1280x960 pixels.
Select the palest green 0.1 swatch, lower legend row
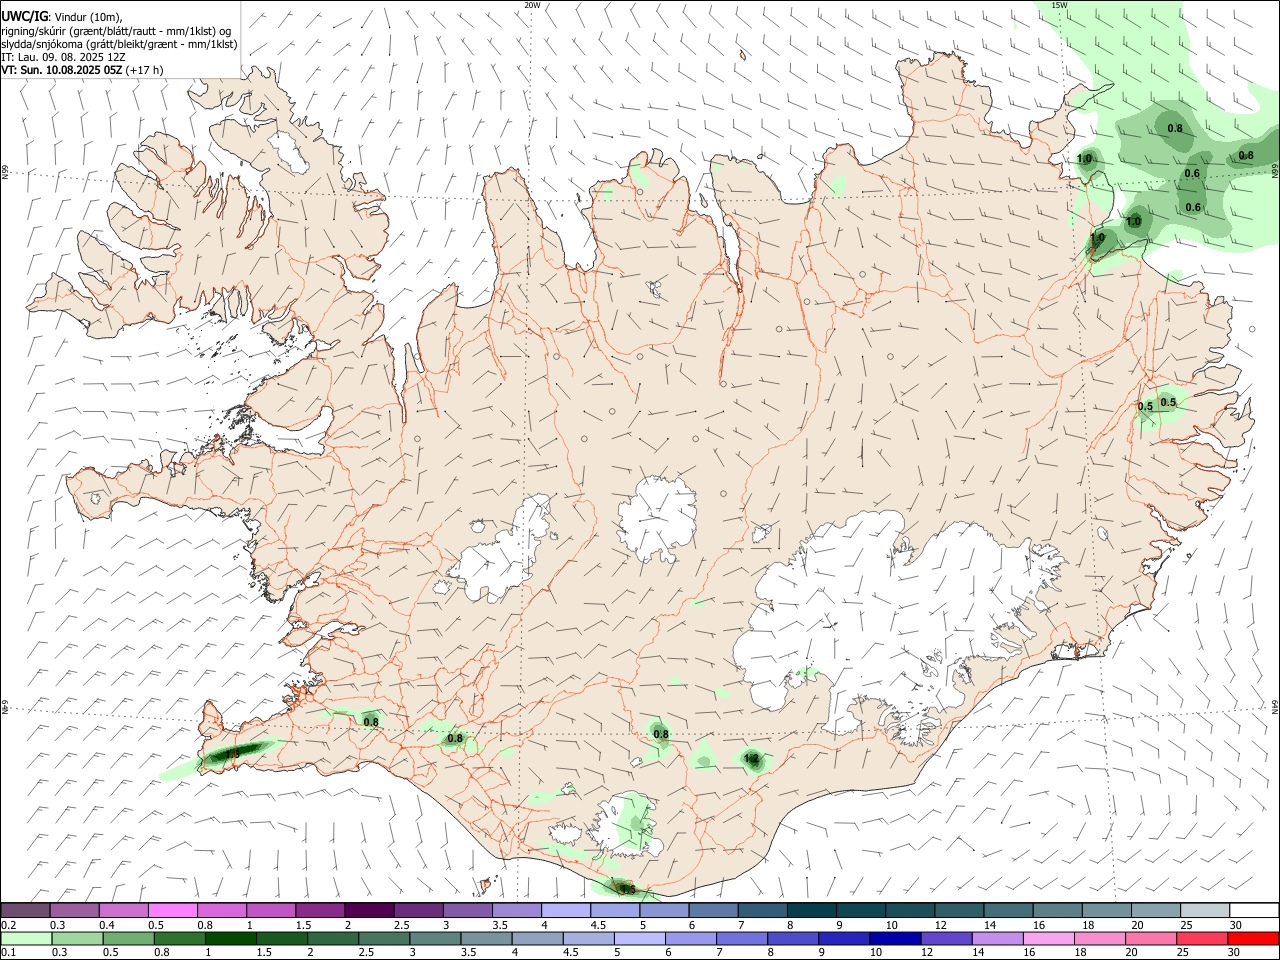(27, 938)
